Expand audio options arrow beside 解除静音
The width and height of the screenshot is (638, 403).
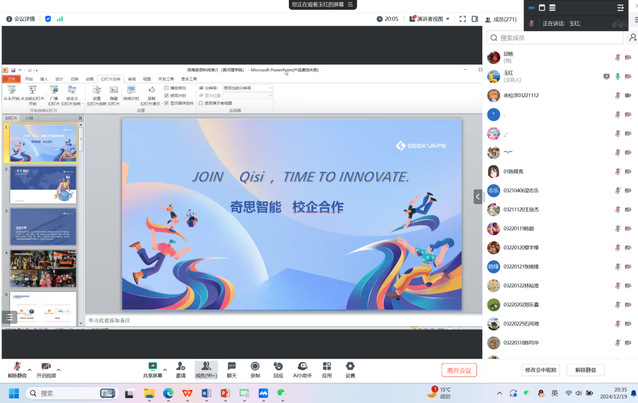click(x=29, y=370)
